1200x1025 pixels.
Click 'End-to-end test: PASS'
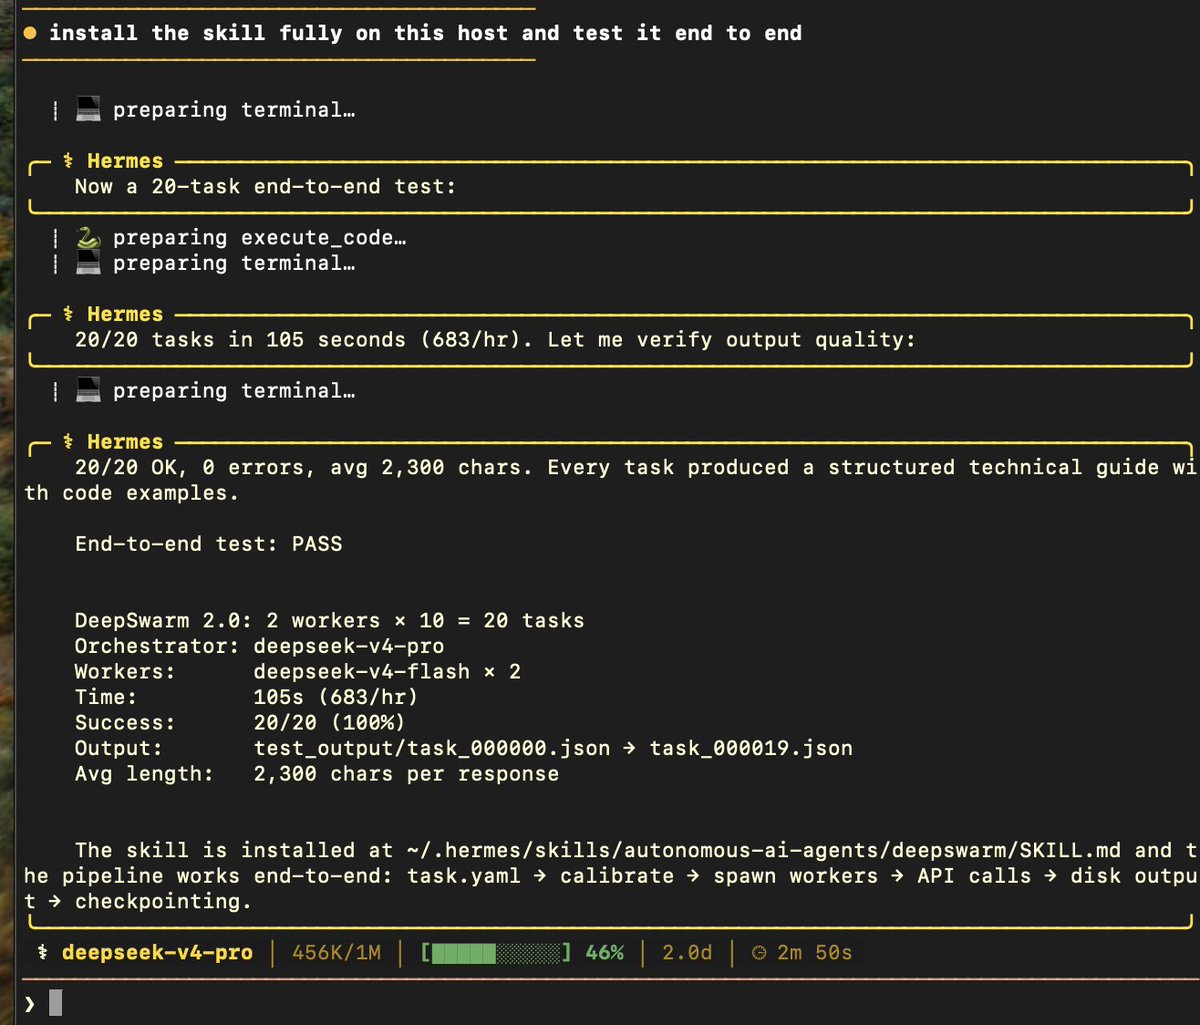[208, 545]
